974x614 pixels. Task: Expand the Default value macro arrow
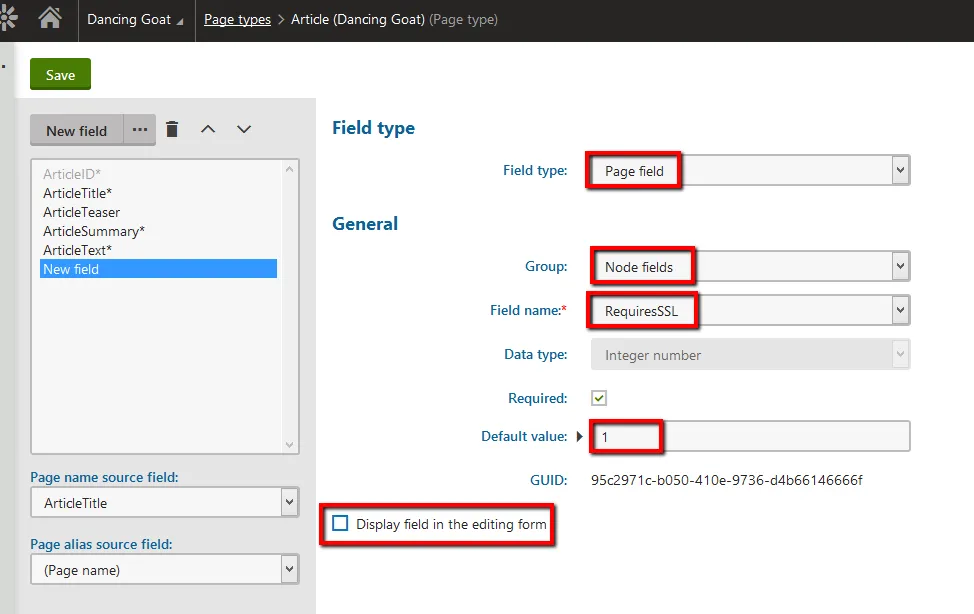click(580, 436)
